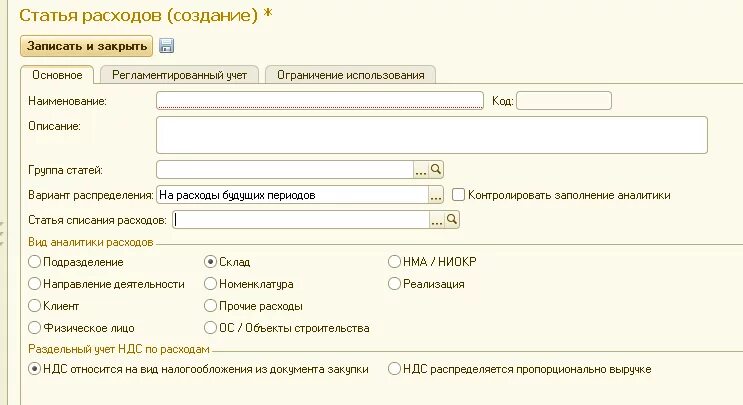The image size is (743, 405).
Task: Select НМА / НИОКР radio button
Action: pyautogui.click(x=394, y=262)
